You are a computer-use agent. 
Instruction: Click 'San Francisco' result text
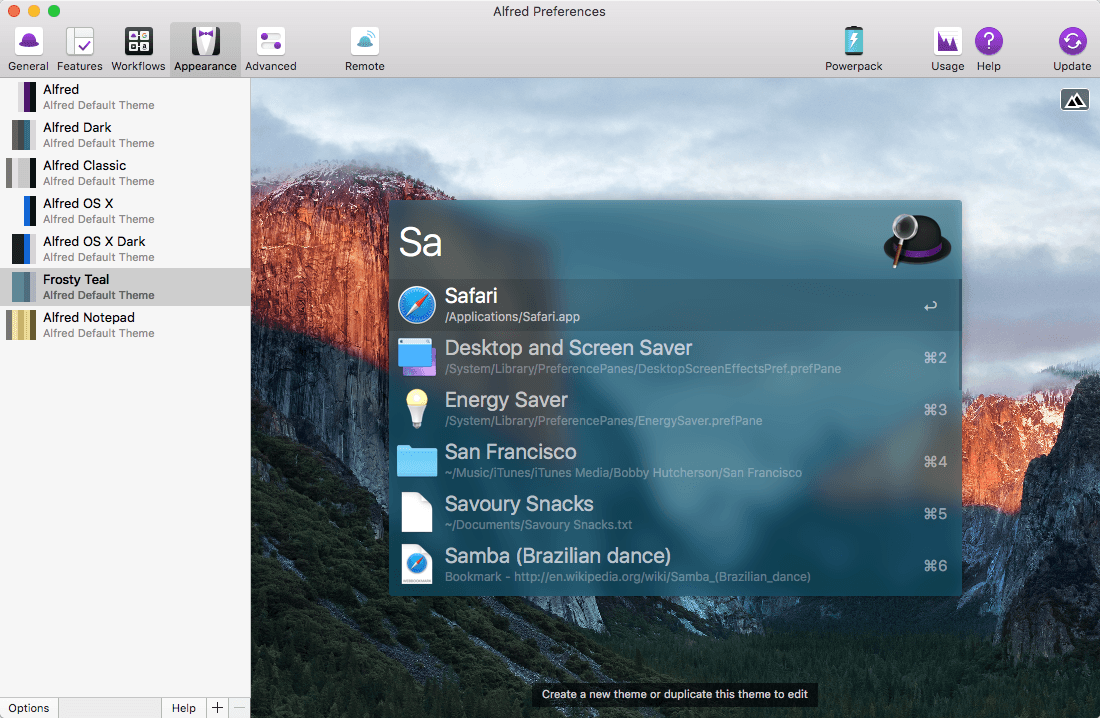(511, 451)
